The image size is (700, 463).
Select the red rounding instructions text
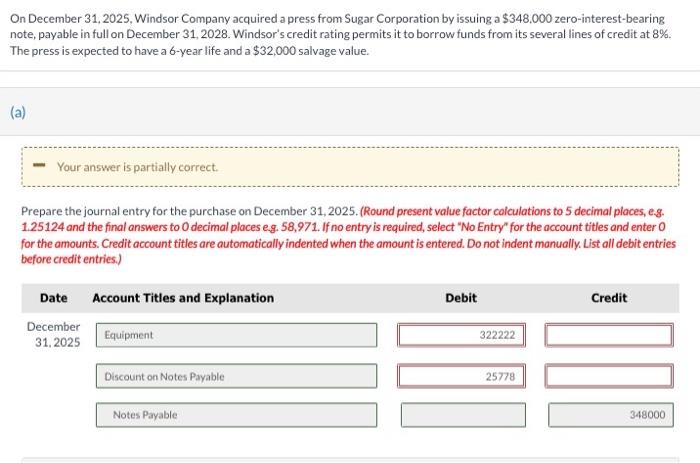(348, 235)
